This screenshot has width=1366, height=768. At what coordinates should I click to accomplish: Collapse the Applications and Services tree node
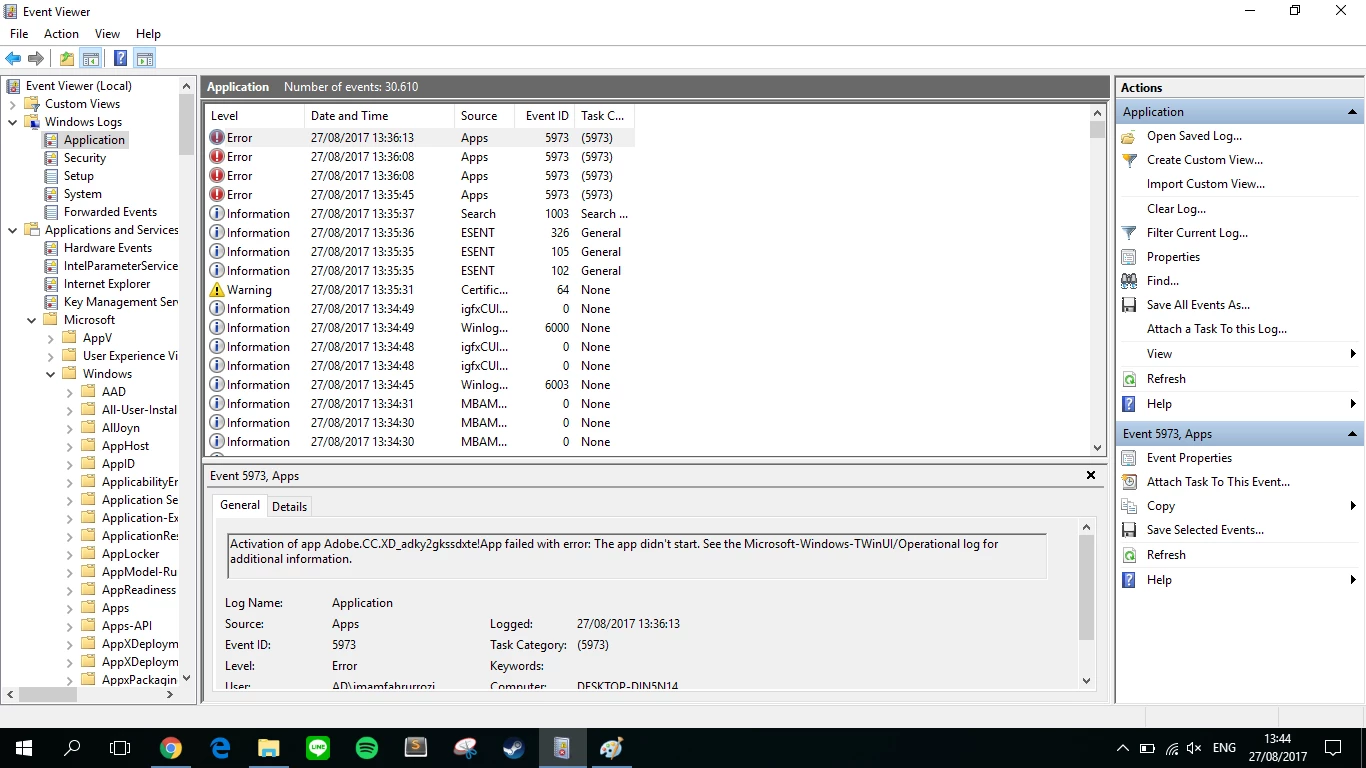[x=12, y=230]
